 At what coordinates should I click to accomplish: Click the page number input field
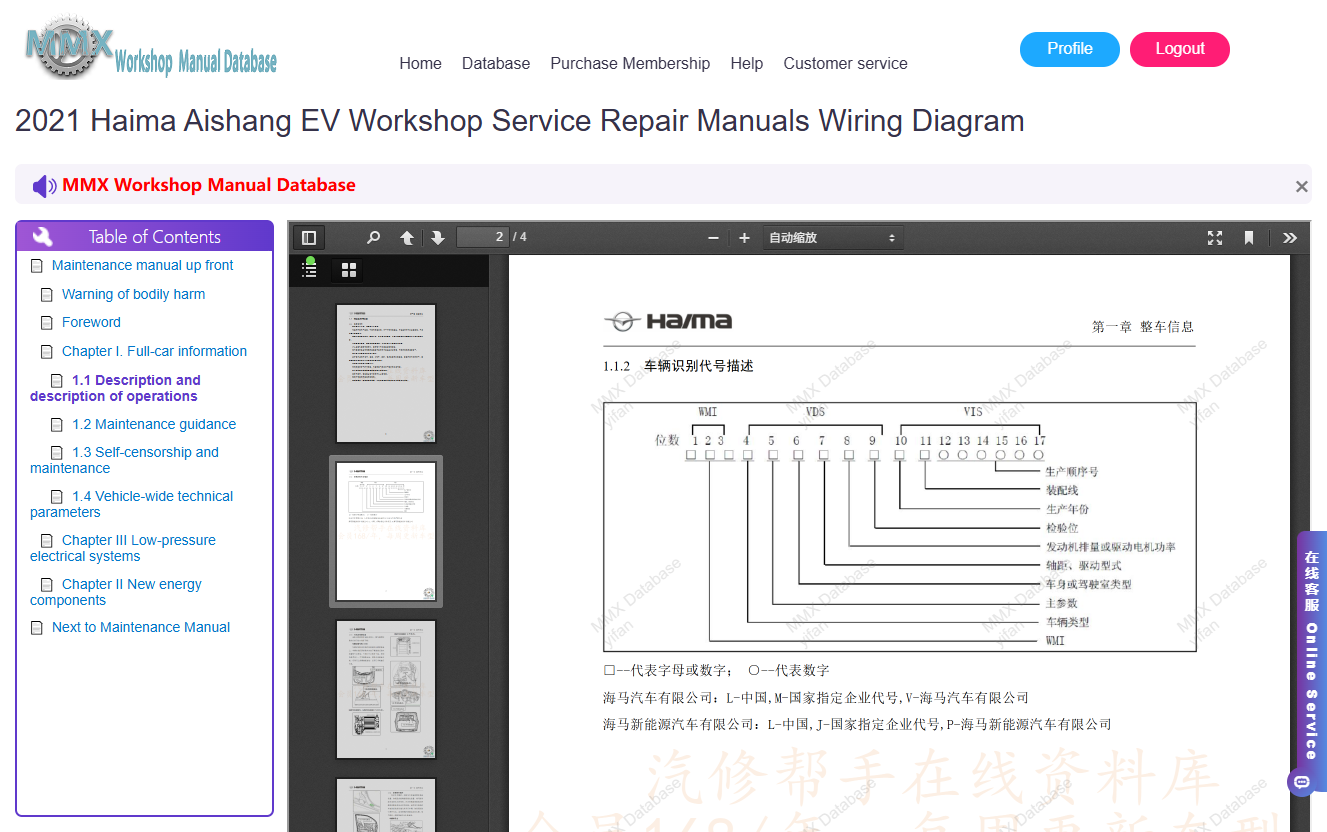point(483,237)
